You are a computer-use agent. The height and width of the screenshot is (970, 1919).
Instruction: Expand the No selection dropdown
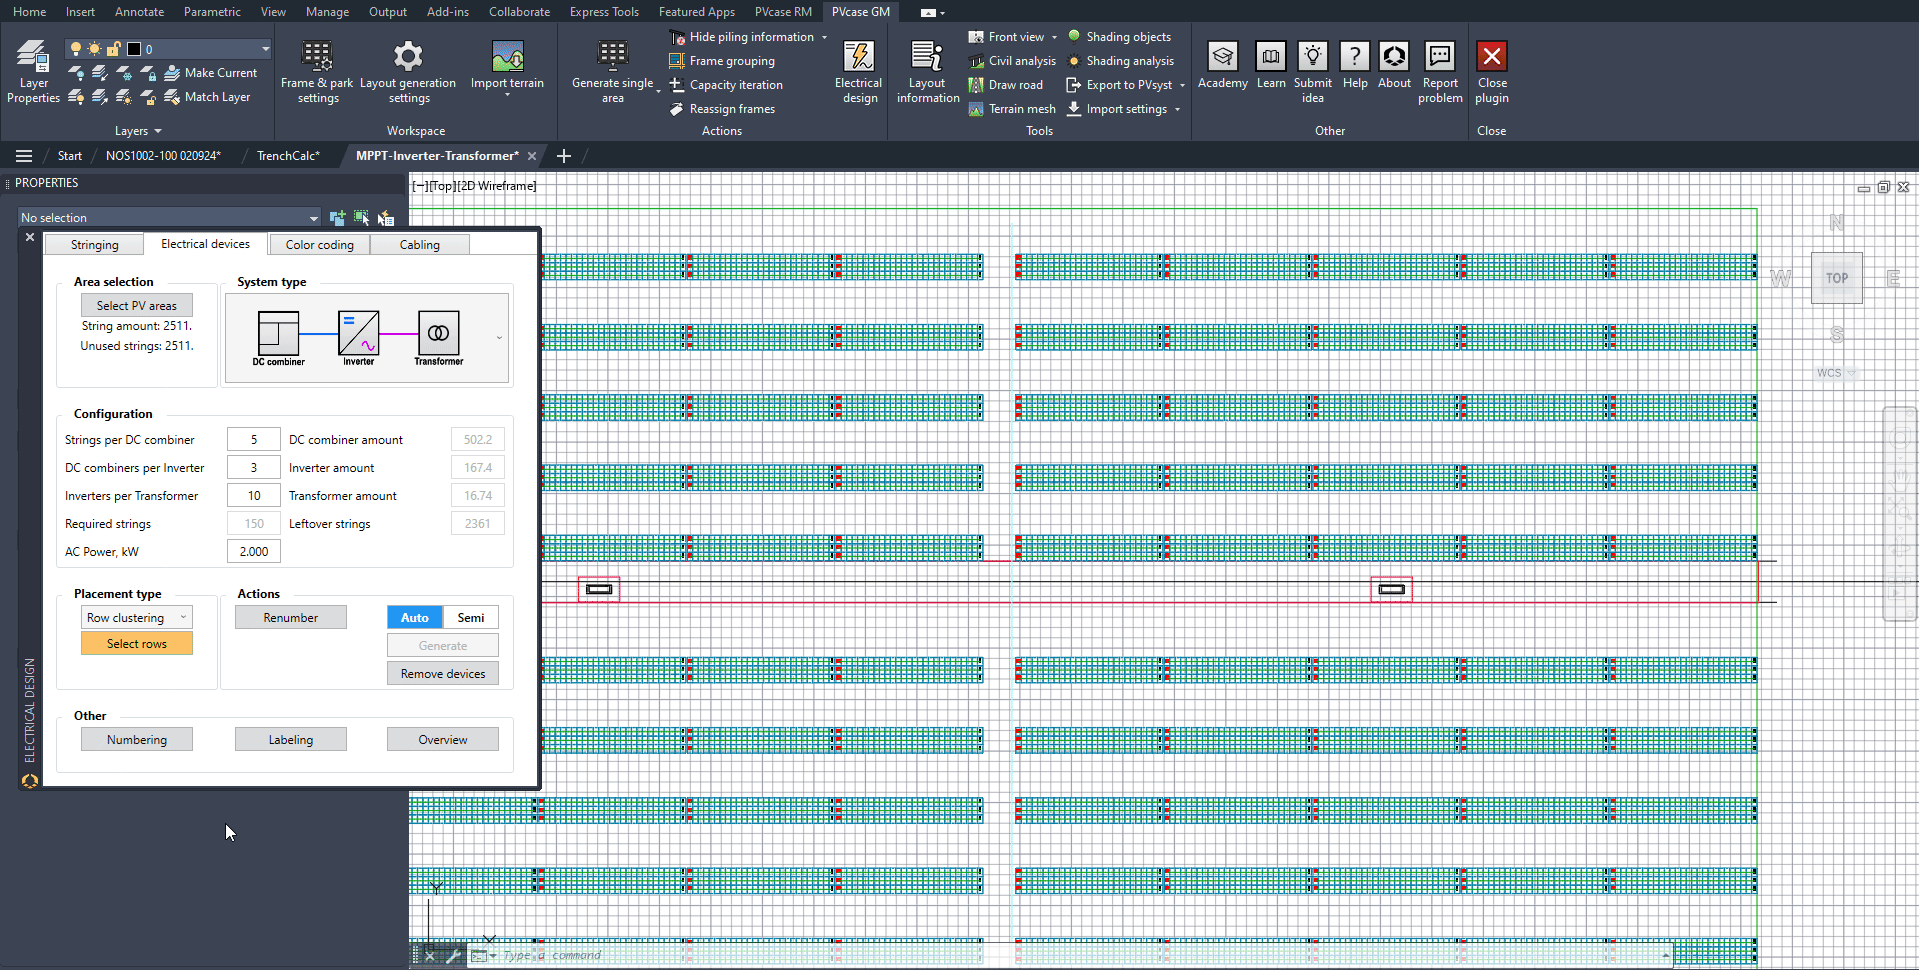point(313,218)
